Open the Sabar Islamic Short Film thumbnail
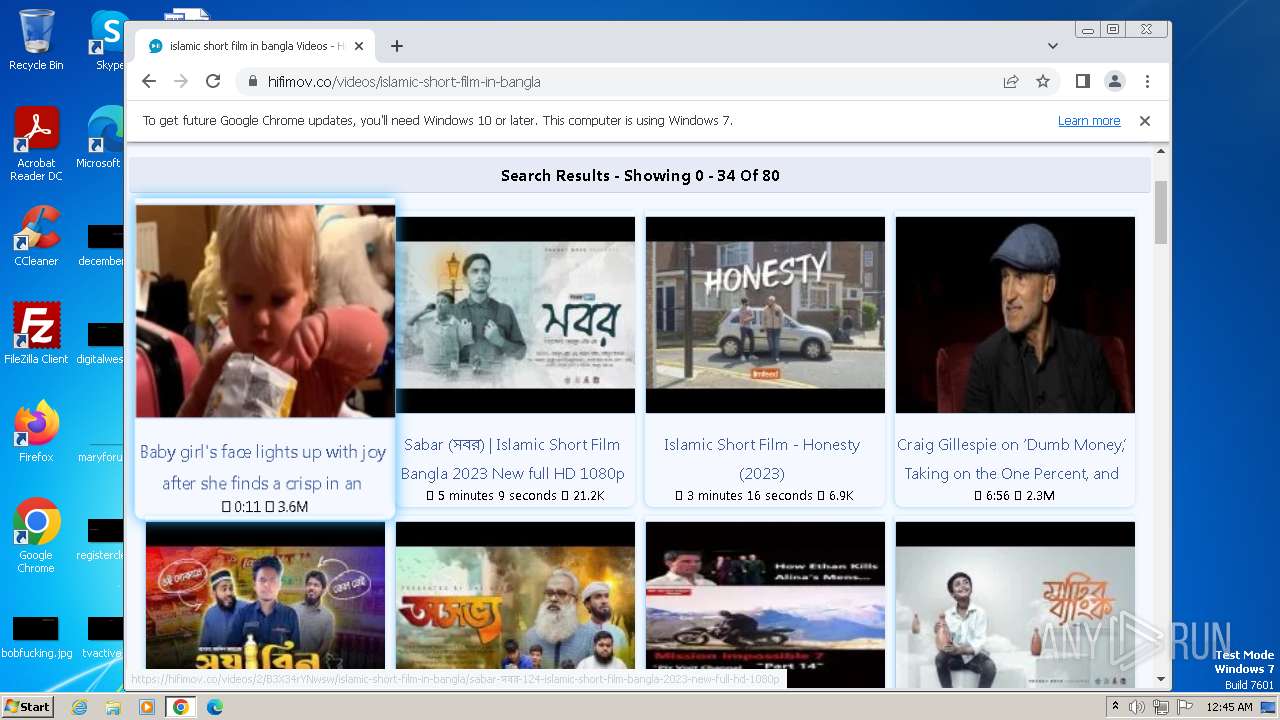This screenshot has width=1280, height=720. click(515, 315)
